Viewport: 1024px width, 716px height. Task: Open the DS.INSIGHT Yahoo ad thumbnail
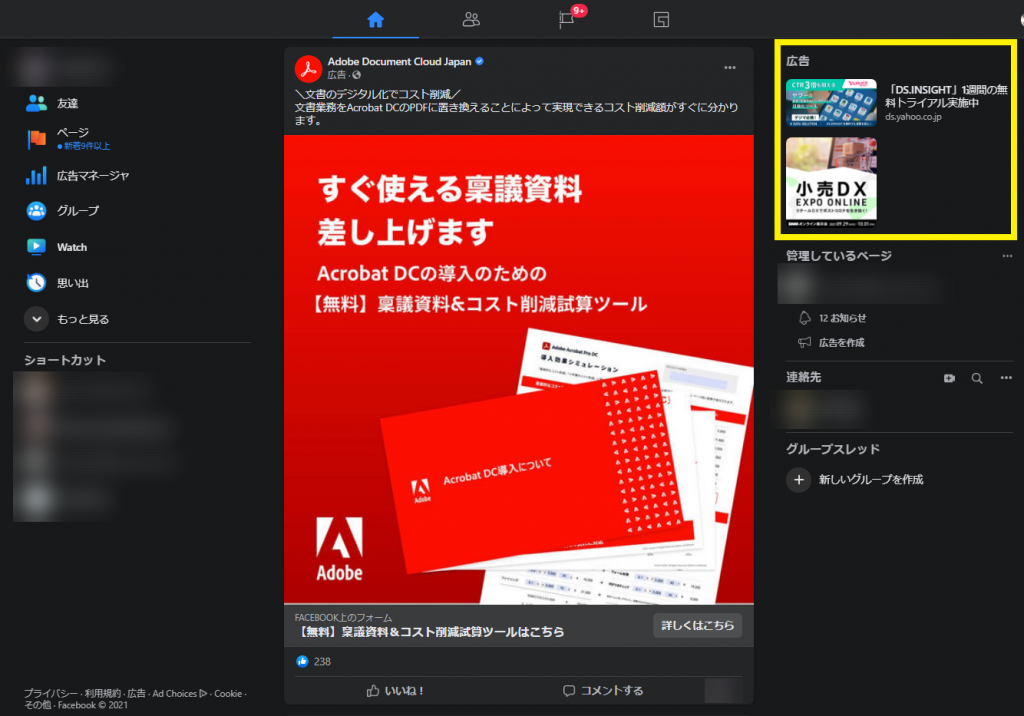coord(831,103)
